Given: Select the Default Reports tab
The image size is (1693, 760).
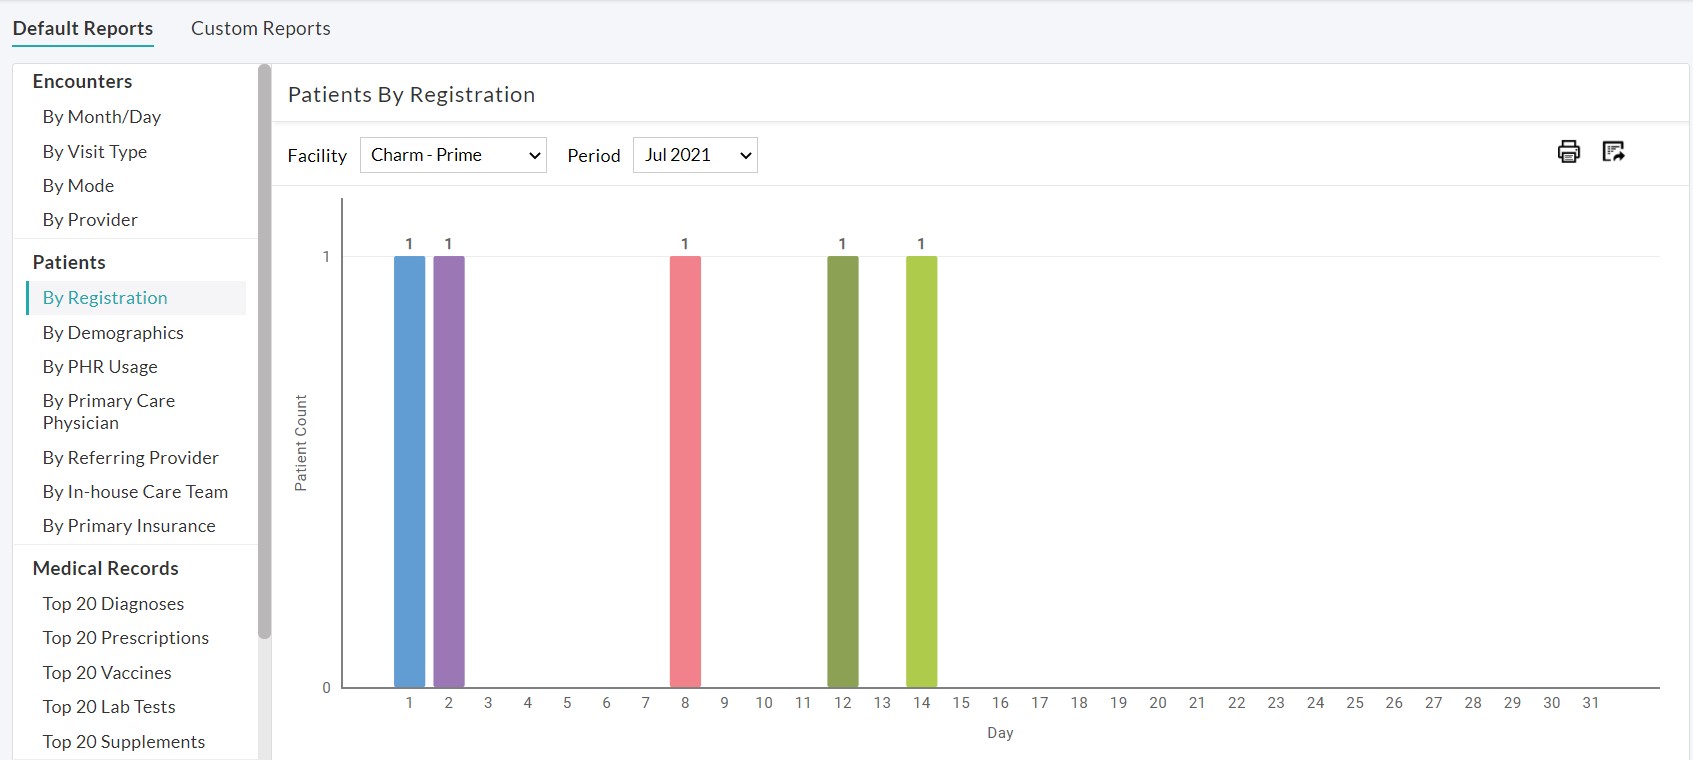Looking at the screenshot, I should pyautogui.click(x=83, y=28).
